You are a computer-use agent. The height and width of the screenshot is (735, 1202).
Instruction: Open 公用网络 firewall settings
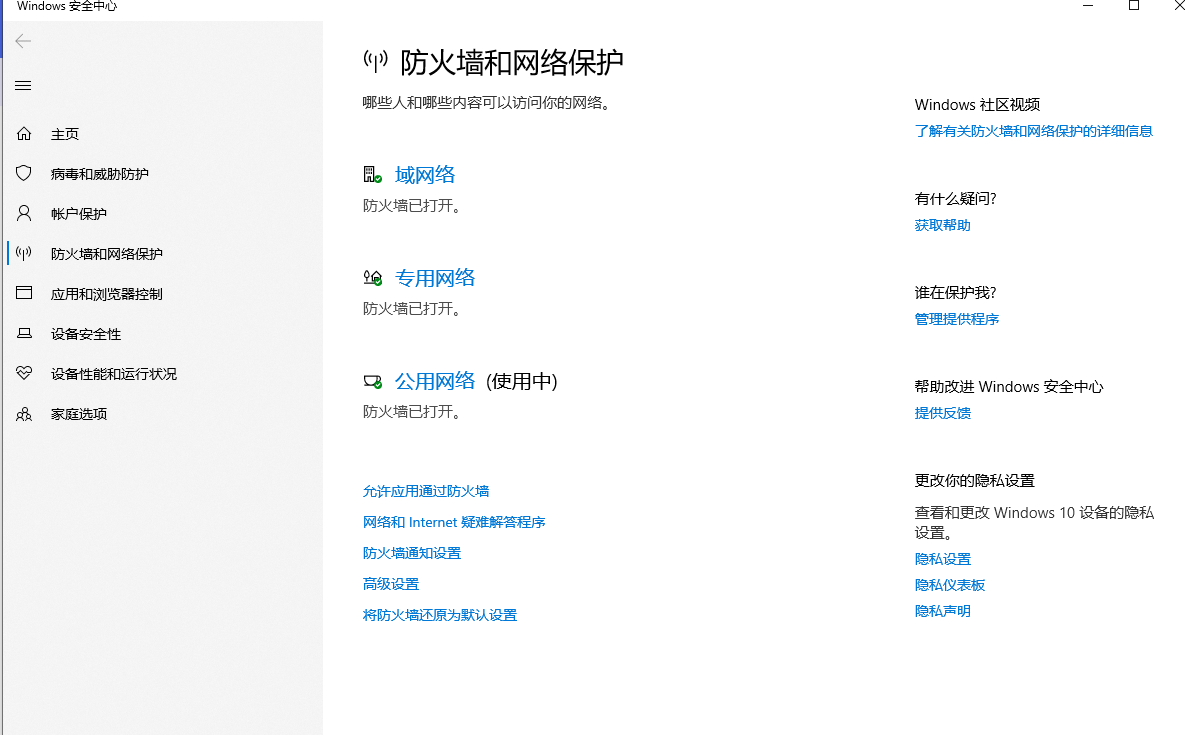pyautogui.click(x=435, y=381)
